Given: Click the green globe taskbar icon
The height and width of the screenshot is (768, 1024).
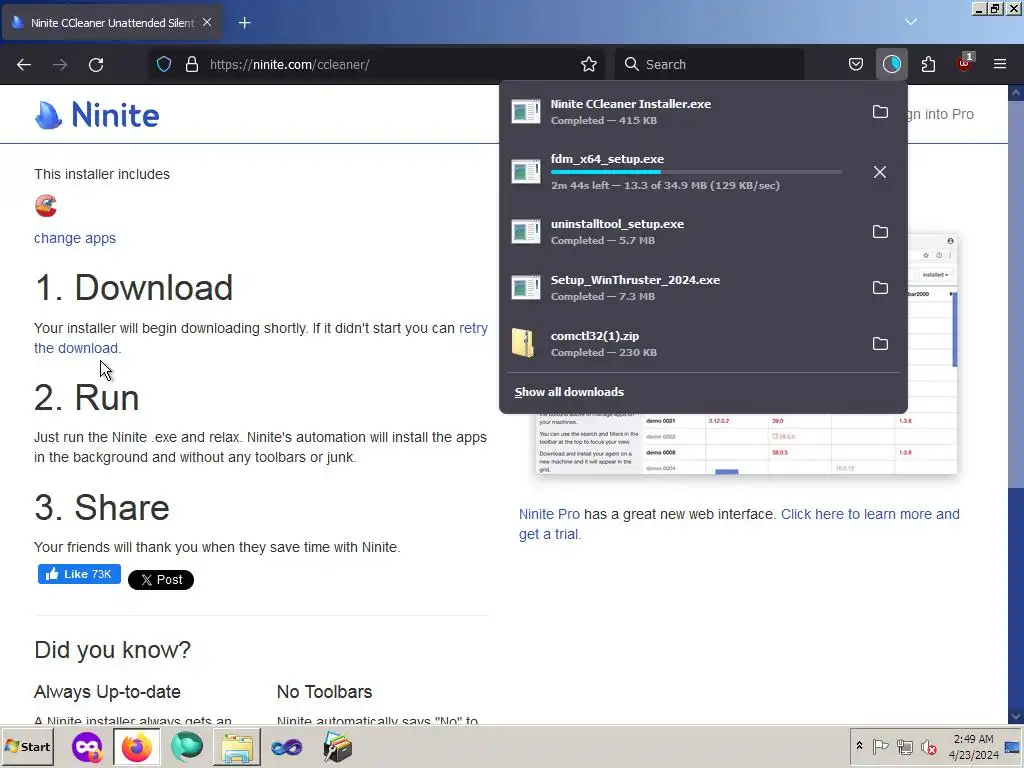Looking at the screenshot, I should tap(187, 746).
